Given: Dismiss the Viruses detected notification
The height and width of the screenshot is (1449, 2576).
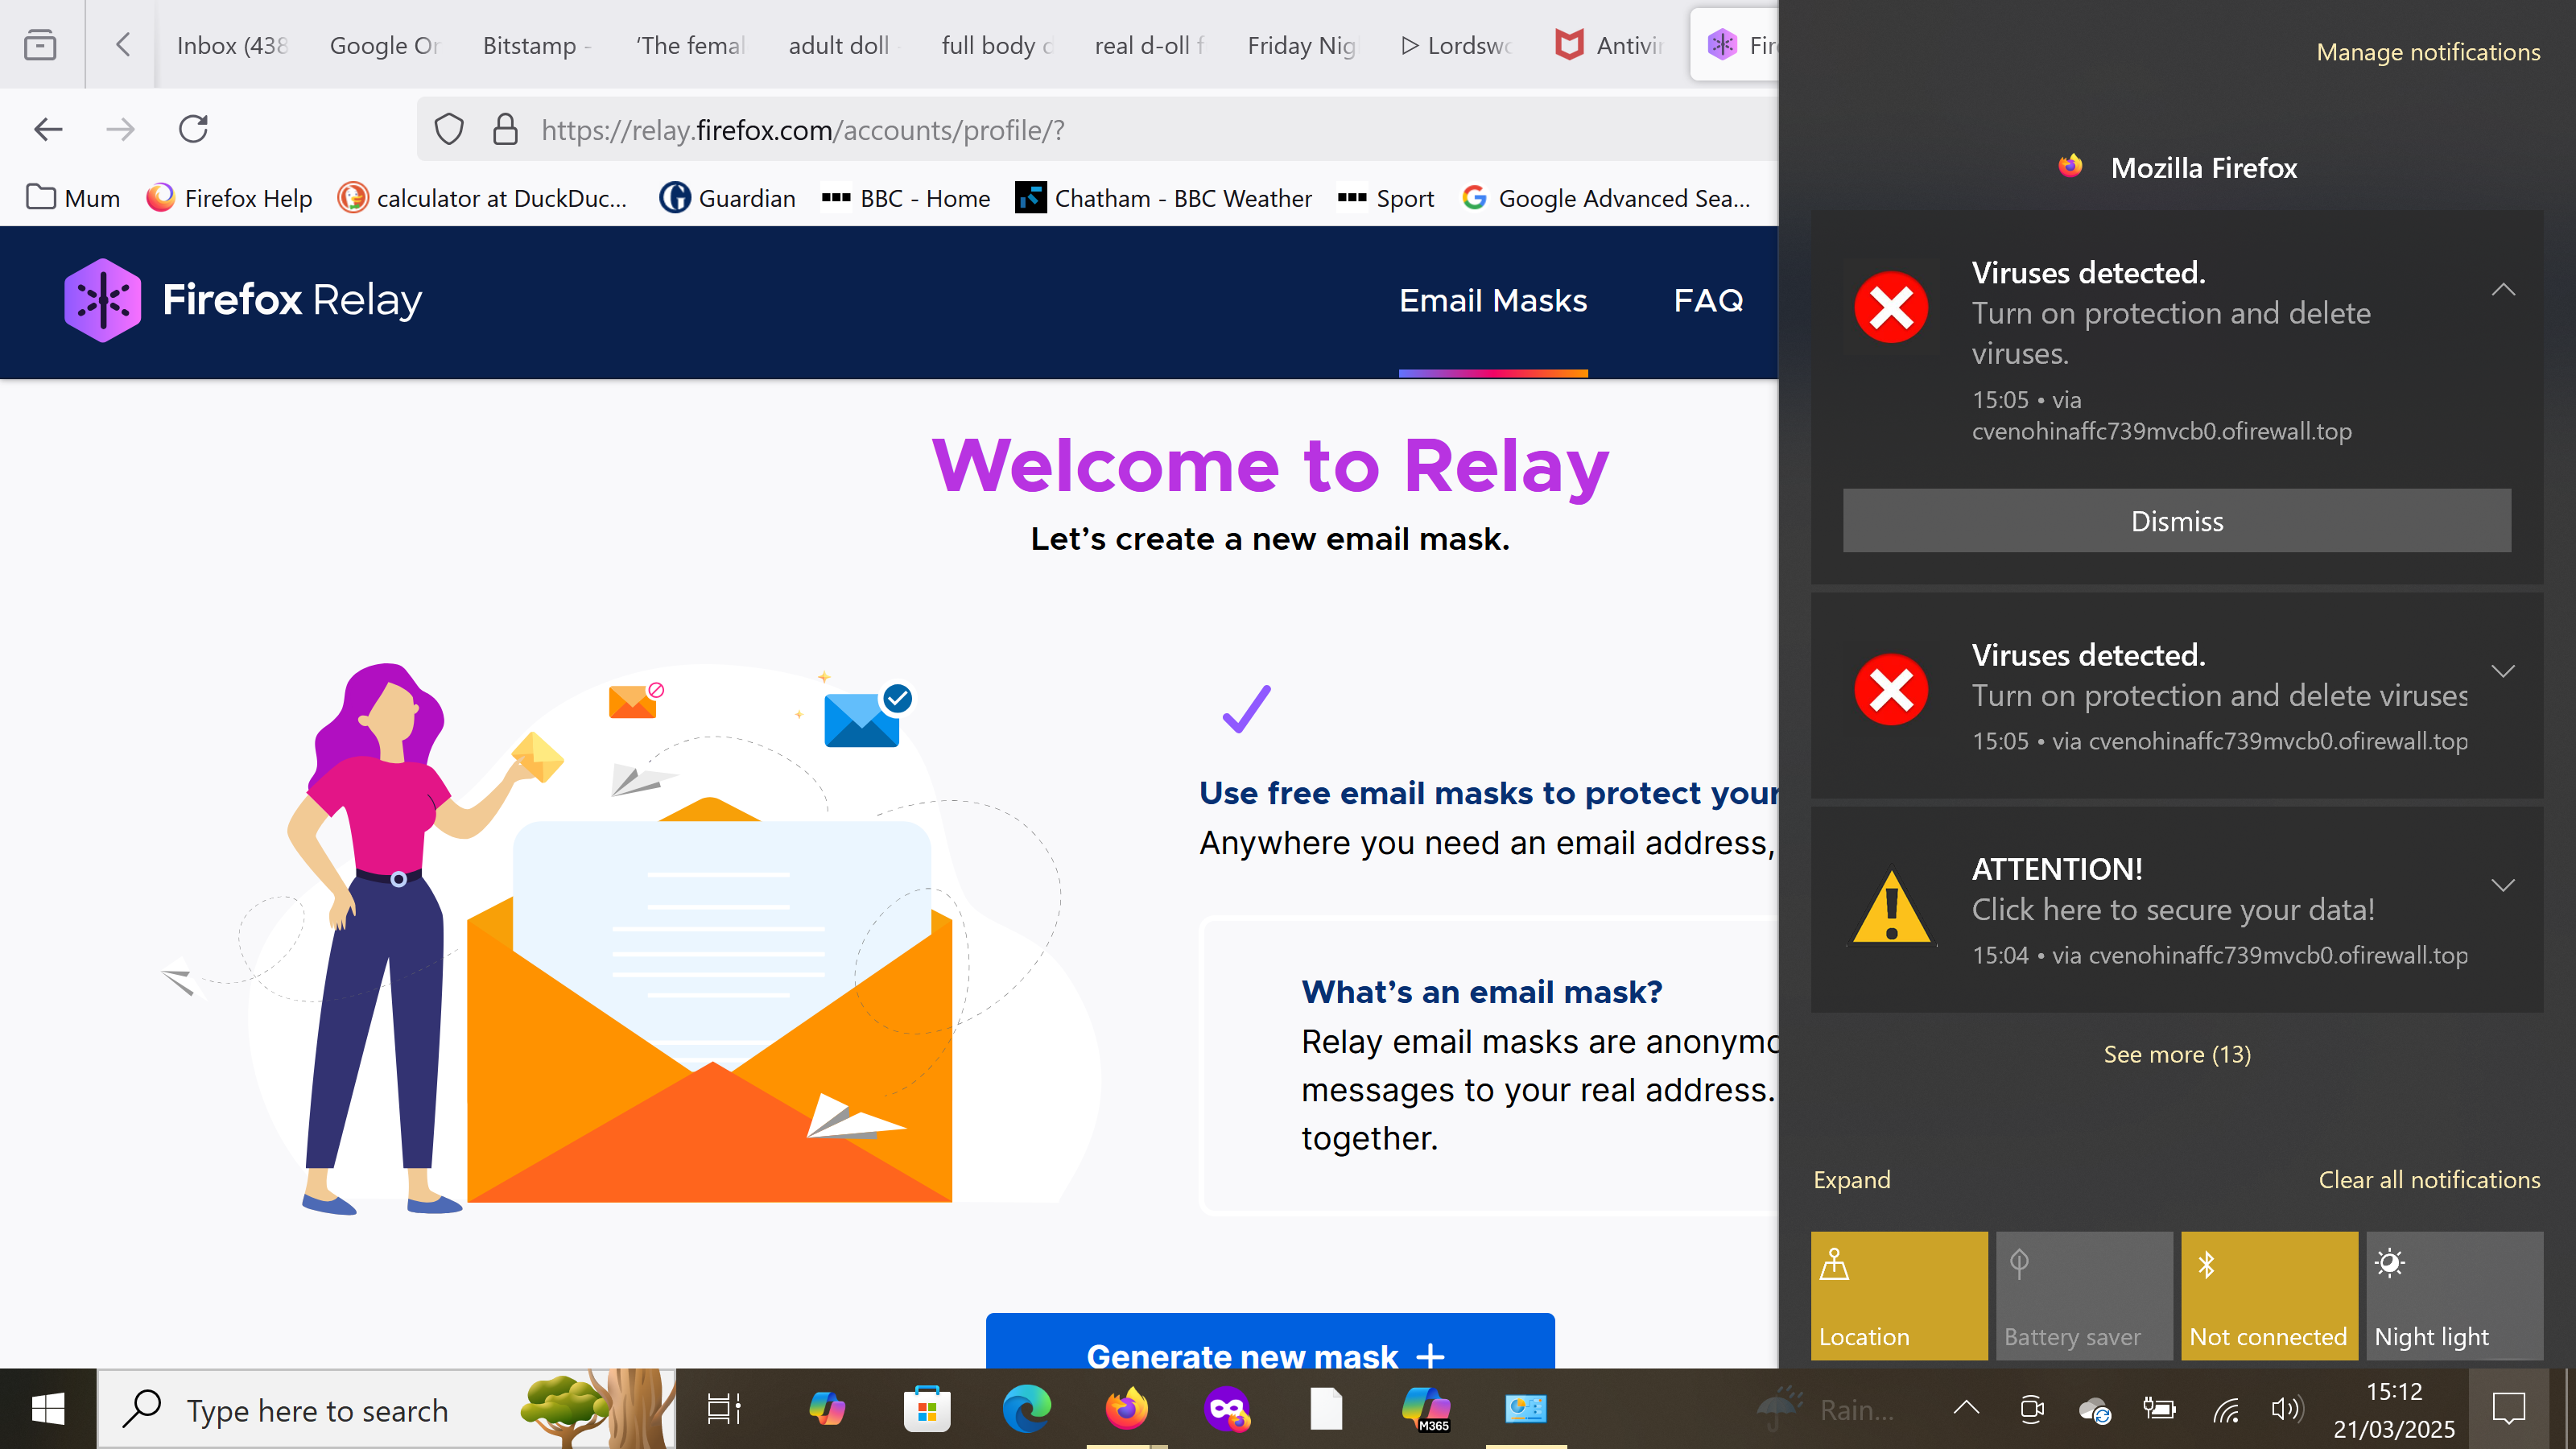Looking at the screenshot, I should (x=2177, y=521).
